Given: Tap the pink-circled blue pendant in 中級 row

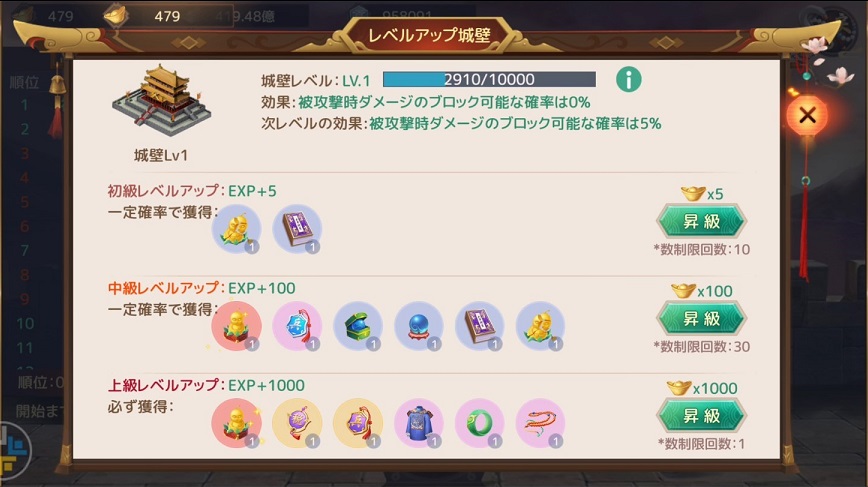Looking at the screenshot, I should tap(297, 327).
